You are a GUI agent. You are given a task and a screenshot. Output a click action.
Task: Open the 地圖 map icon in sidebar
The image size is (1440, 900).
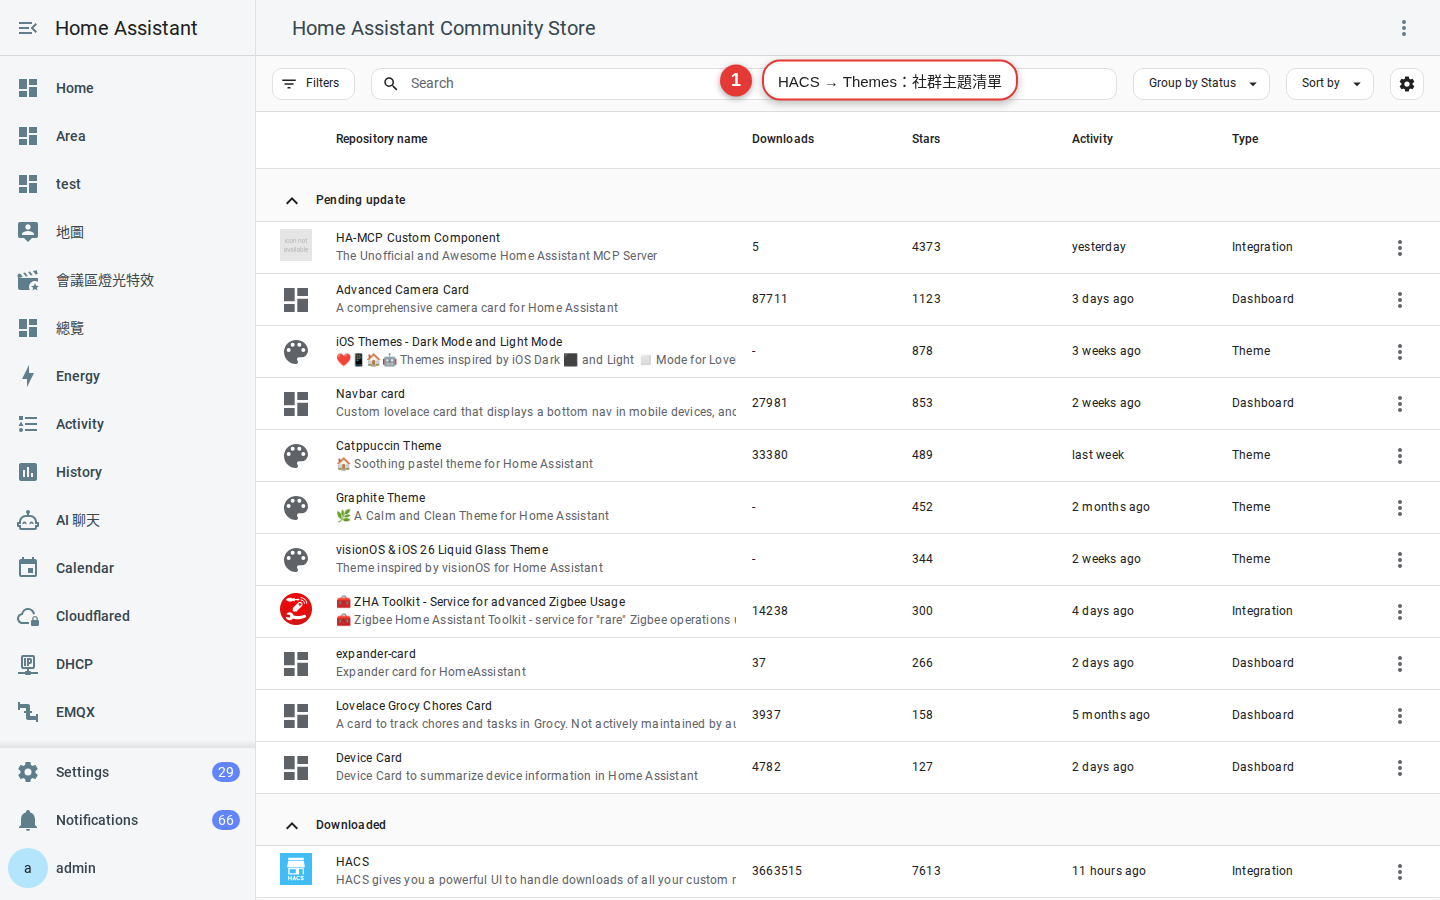coord(28,232)
